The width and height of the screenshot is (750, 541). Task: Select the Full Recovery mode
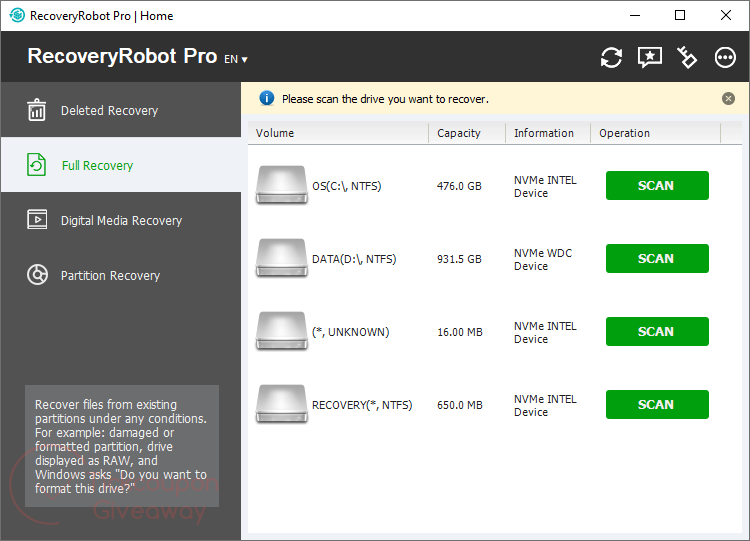point(121,165)
